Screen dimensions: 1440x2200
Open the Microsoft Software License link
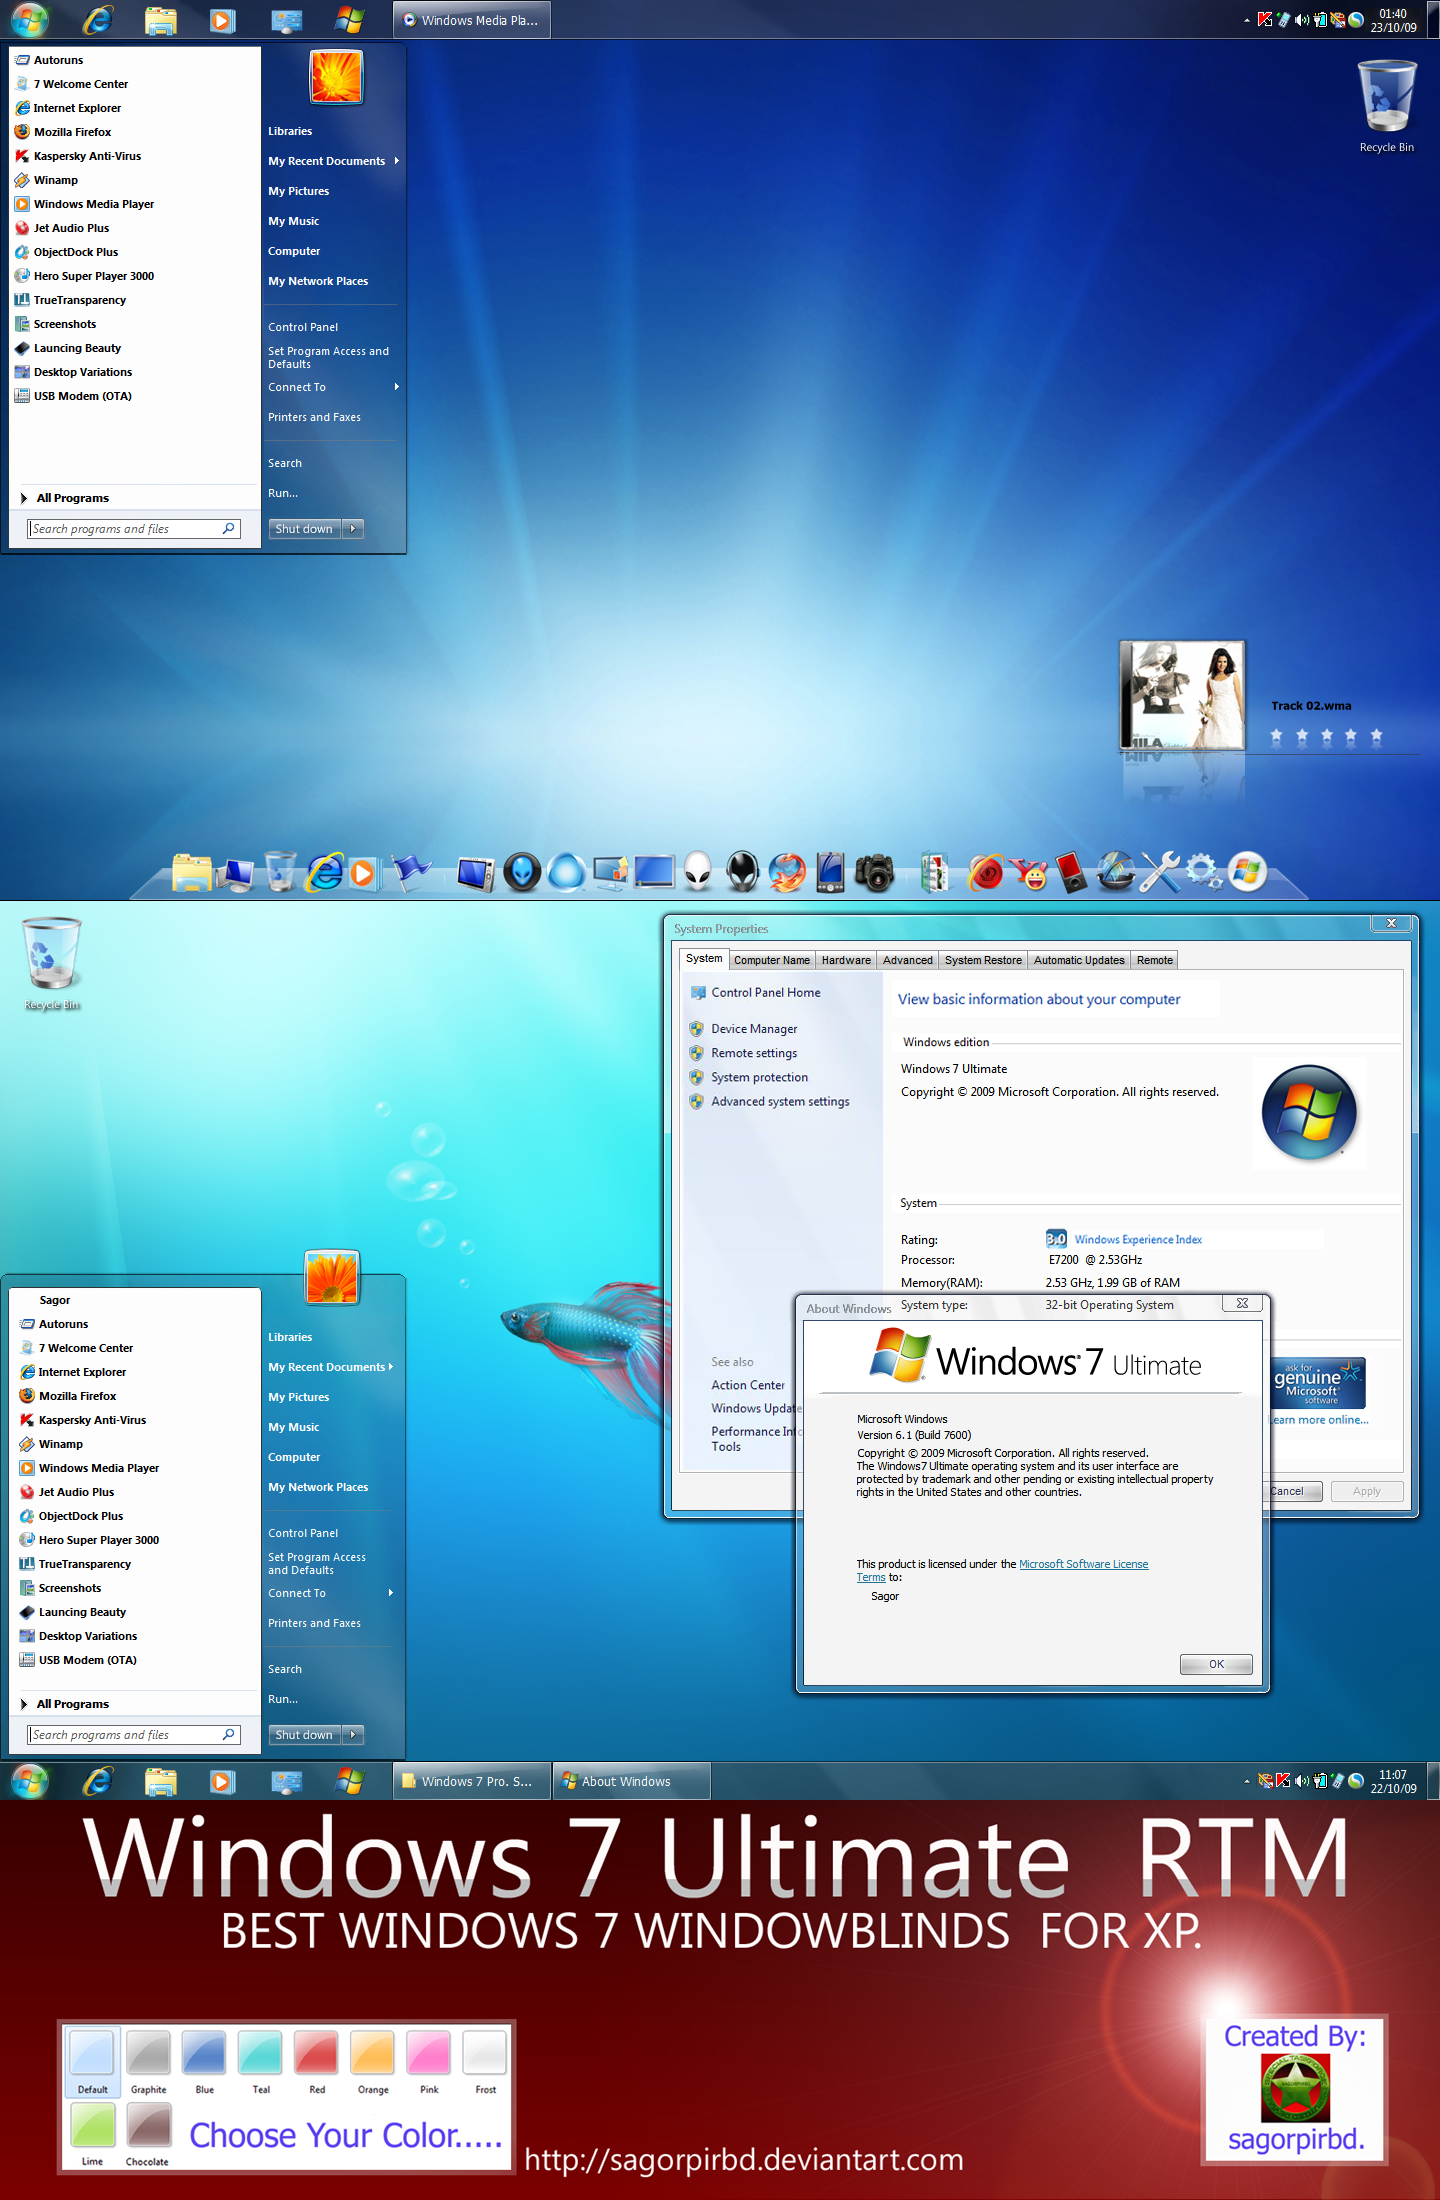(x=1083, y=1564)
